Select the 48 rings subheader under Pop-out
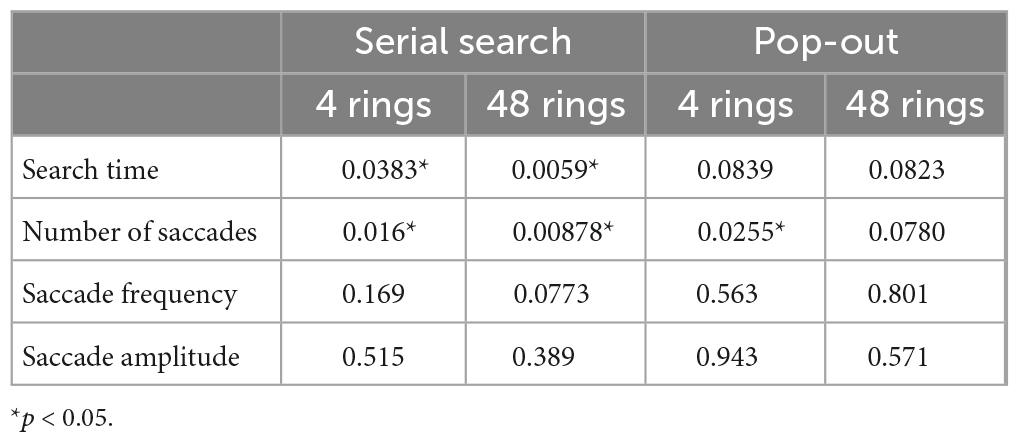This screenshot has height=443, width=1020. pyautogui.click(x=914, y=104)
